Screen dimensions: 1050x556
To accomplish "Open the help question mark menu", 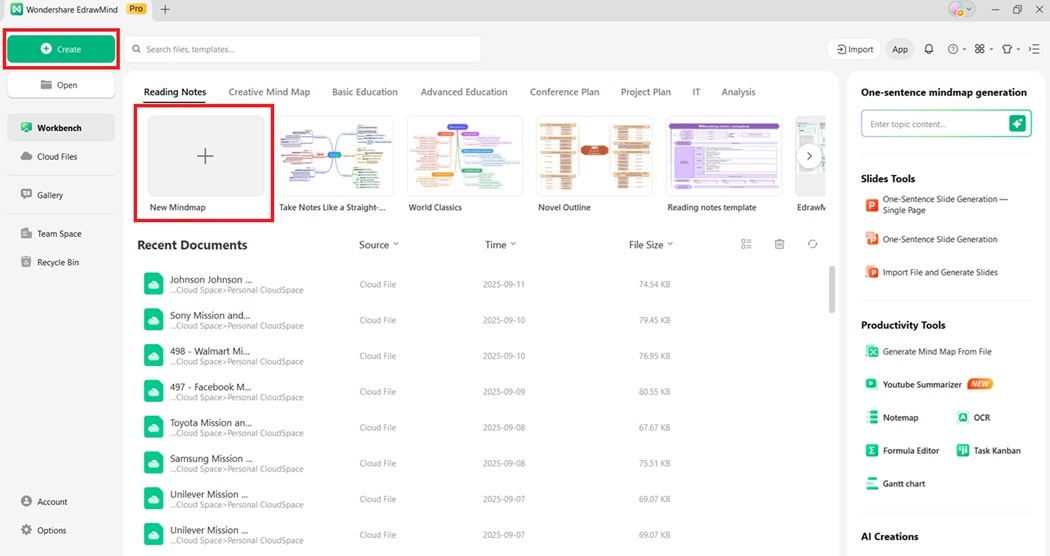I will (956, 49).
